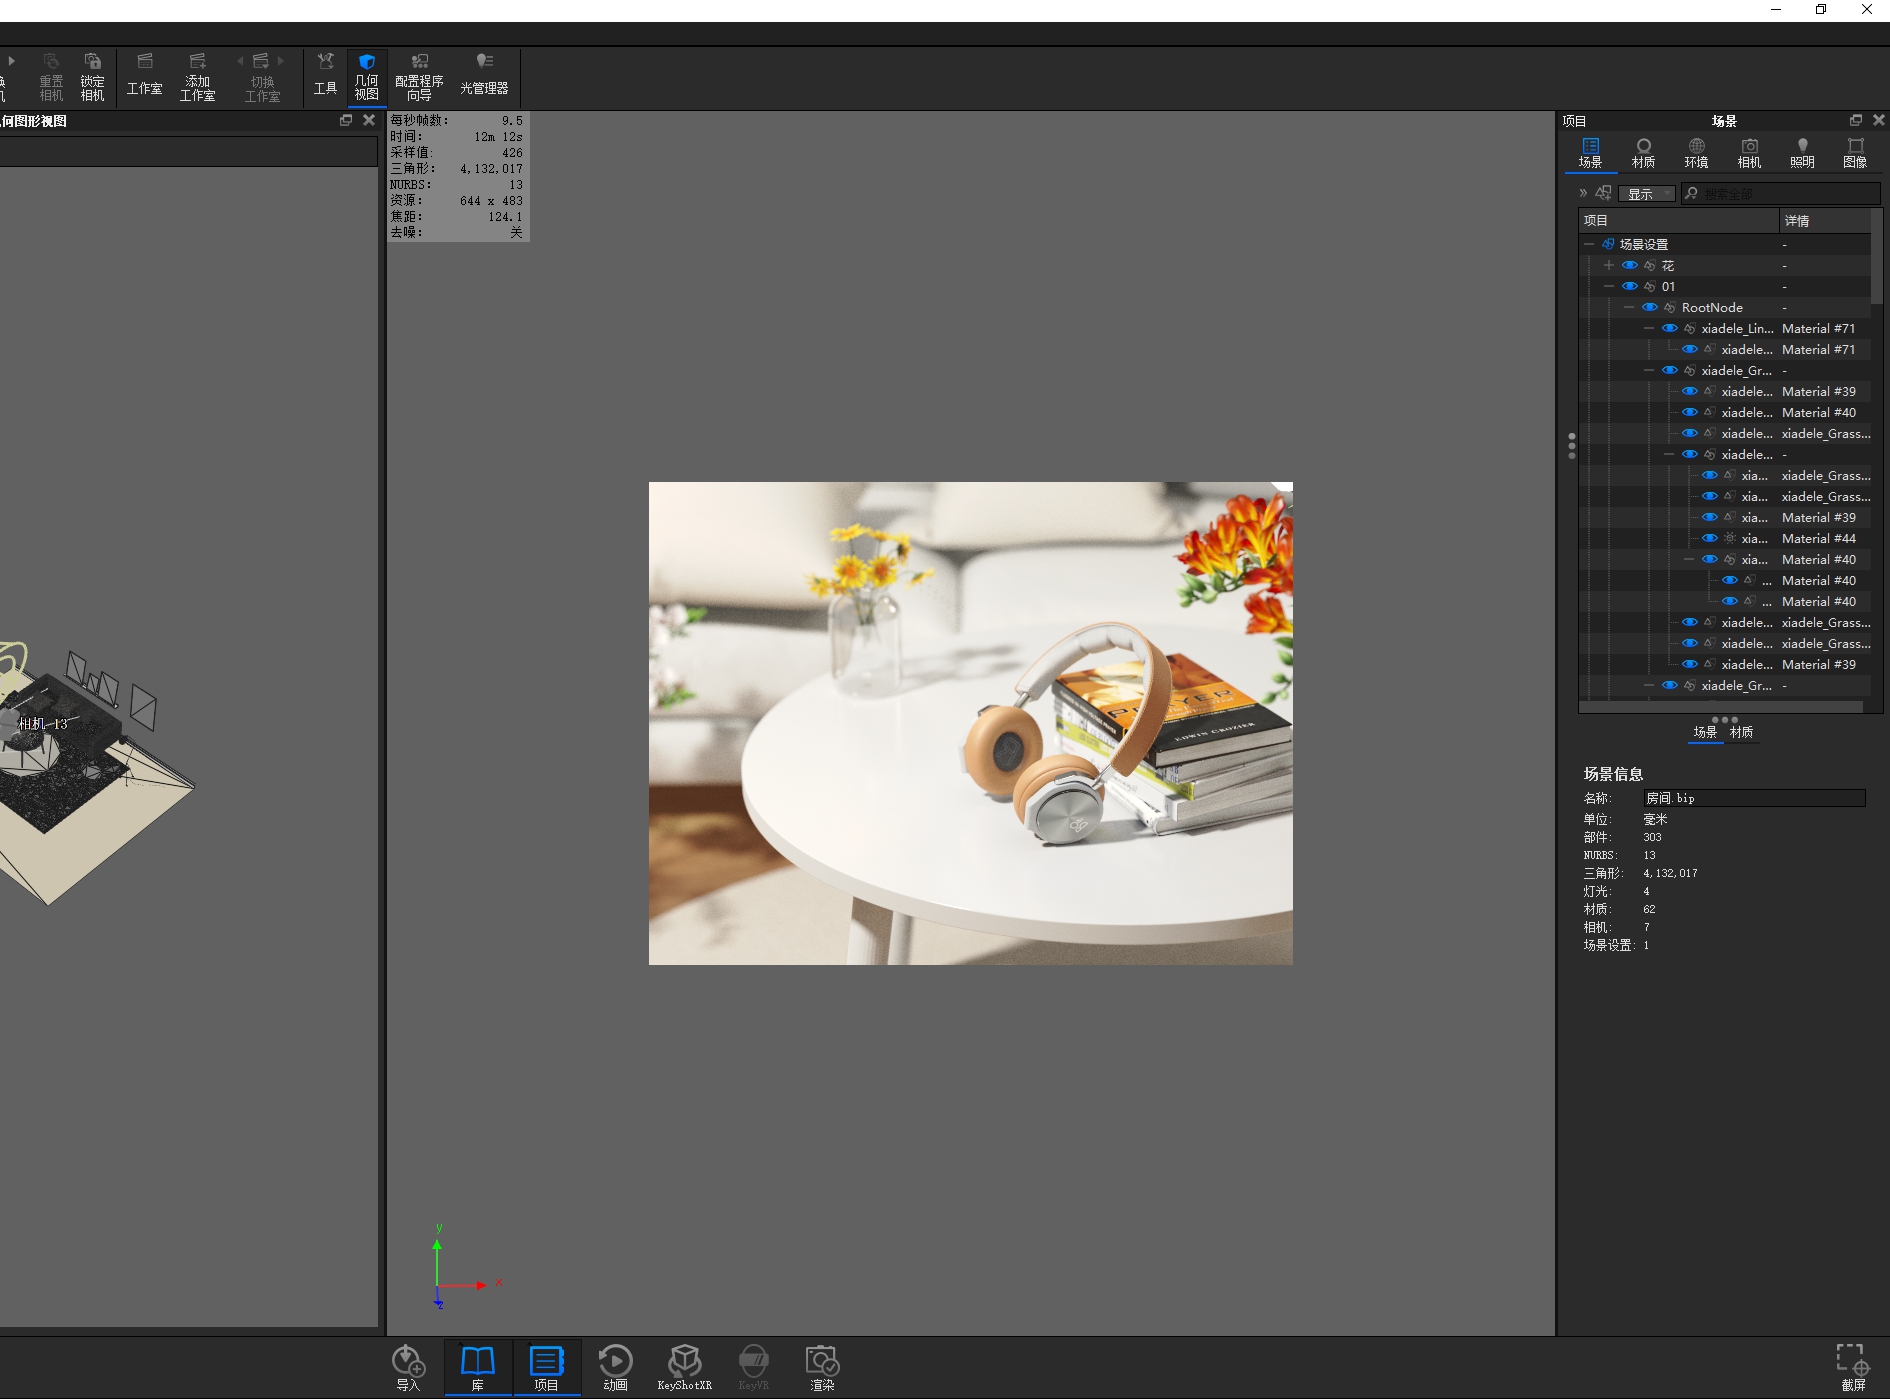Toggle visibility of RootNode
The height and width of the screenshot is (1399, 1890).
pos(1650,307)
